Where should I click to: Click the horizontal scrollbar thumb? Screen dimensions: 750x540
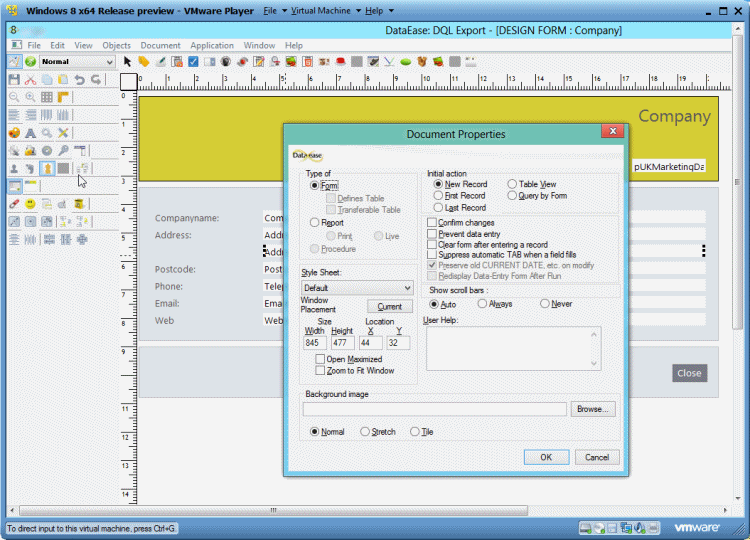pyautogui.click(x=274, y=510)
